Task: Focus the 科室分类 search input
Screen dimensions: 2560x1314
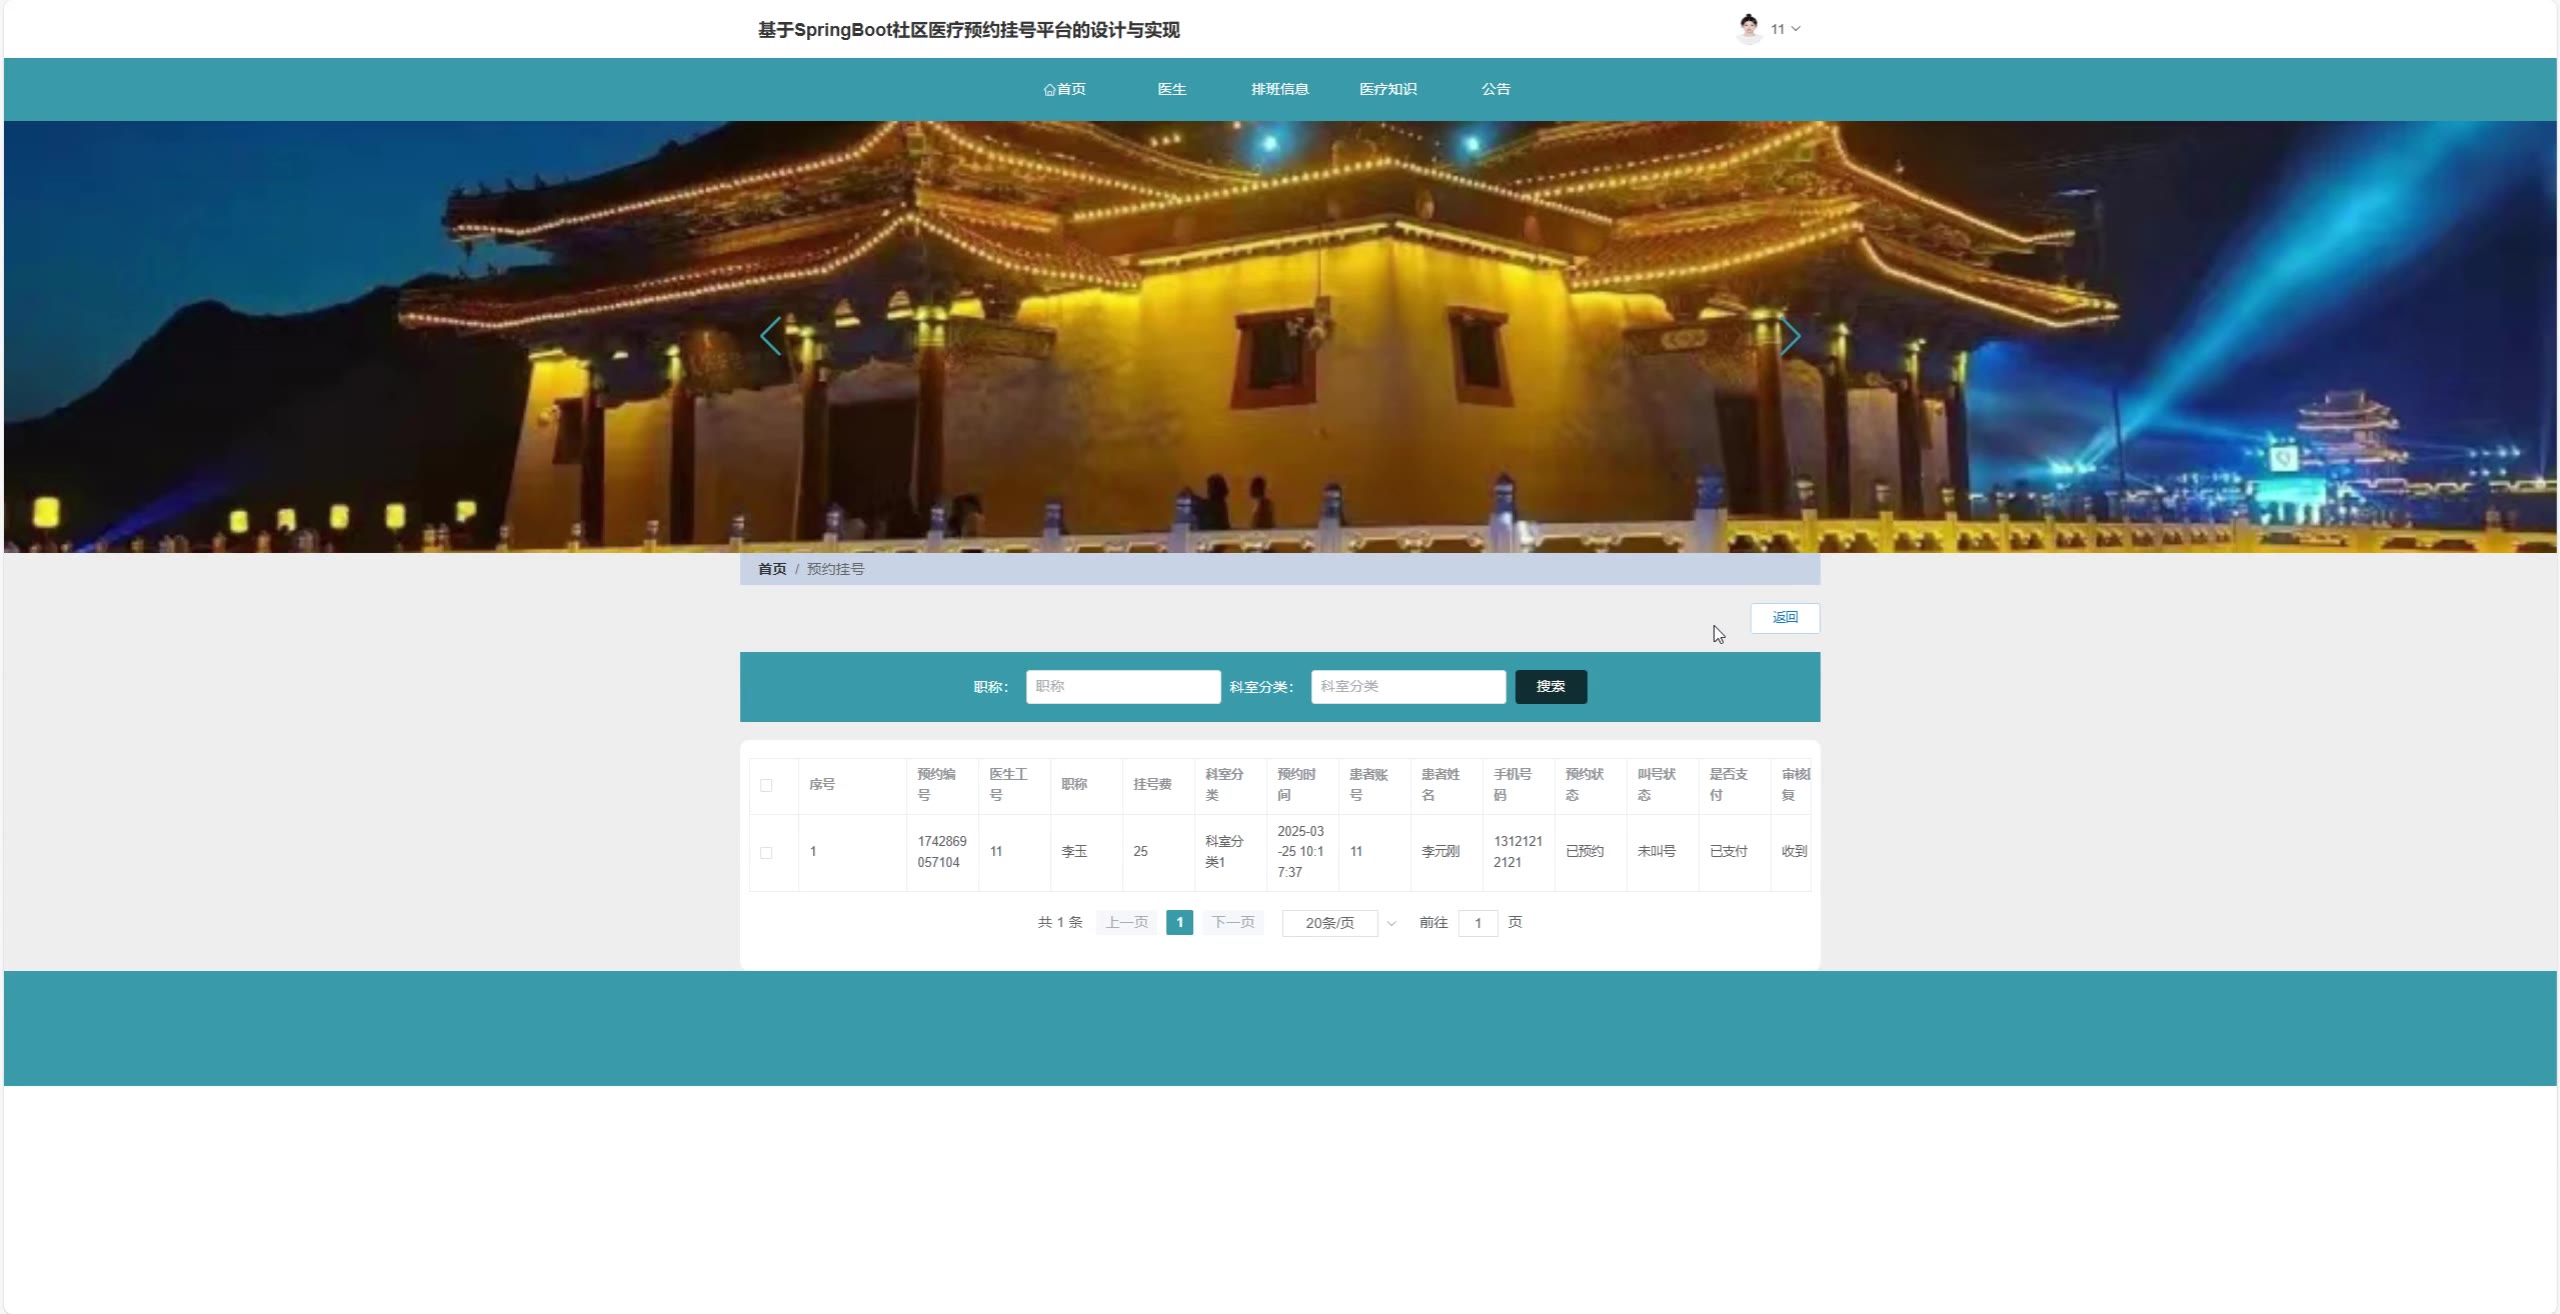Action: (1407, 687)
